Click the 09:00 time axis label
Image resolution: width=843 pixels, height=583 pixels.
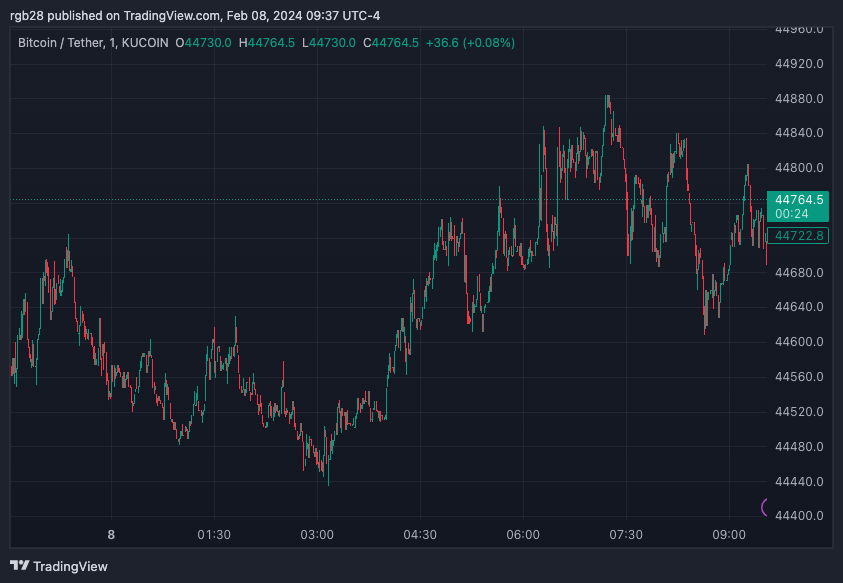click(x=729, y=535)
